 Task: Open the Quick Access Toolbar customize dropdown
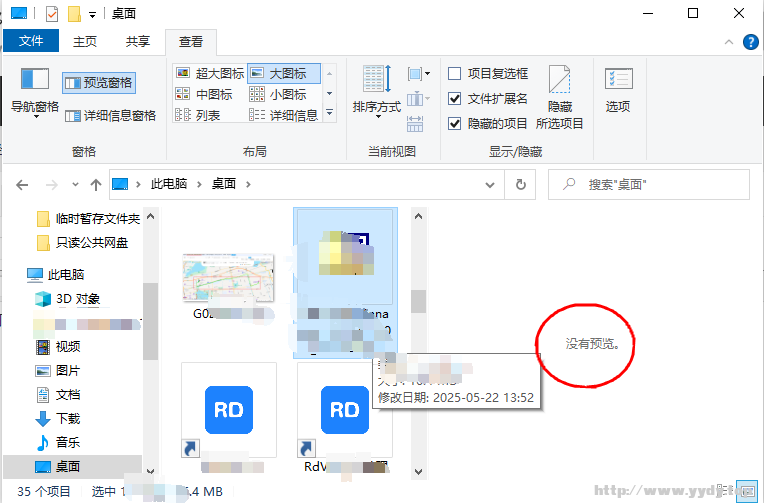tap(93, 15)
